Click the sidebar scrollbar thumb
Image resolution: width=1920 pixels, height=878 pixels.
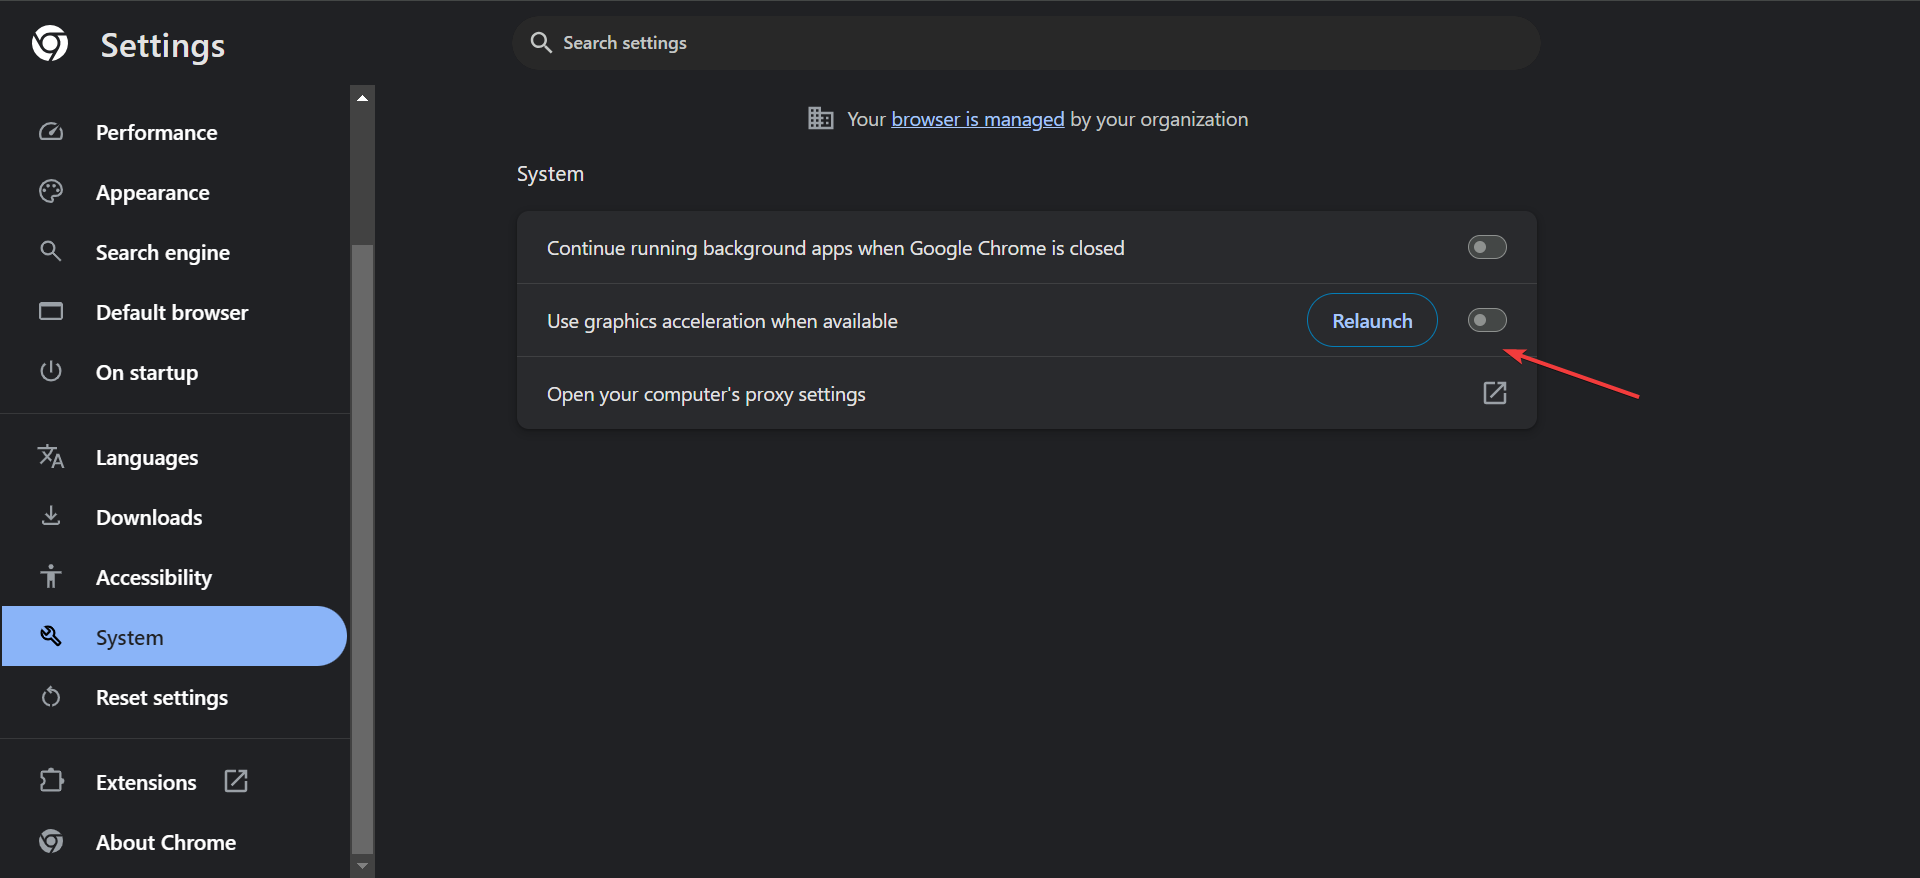pos(363,548)
